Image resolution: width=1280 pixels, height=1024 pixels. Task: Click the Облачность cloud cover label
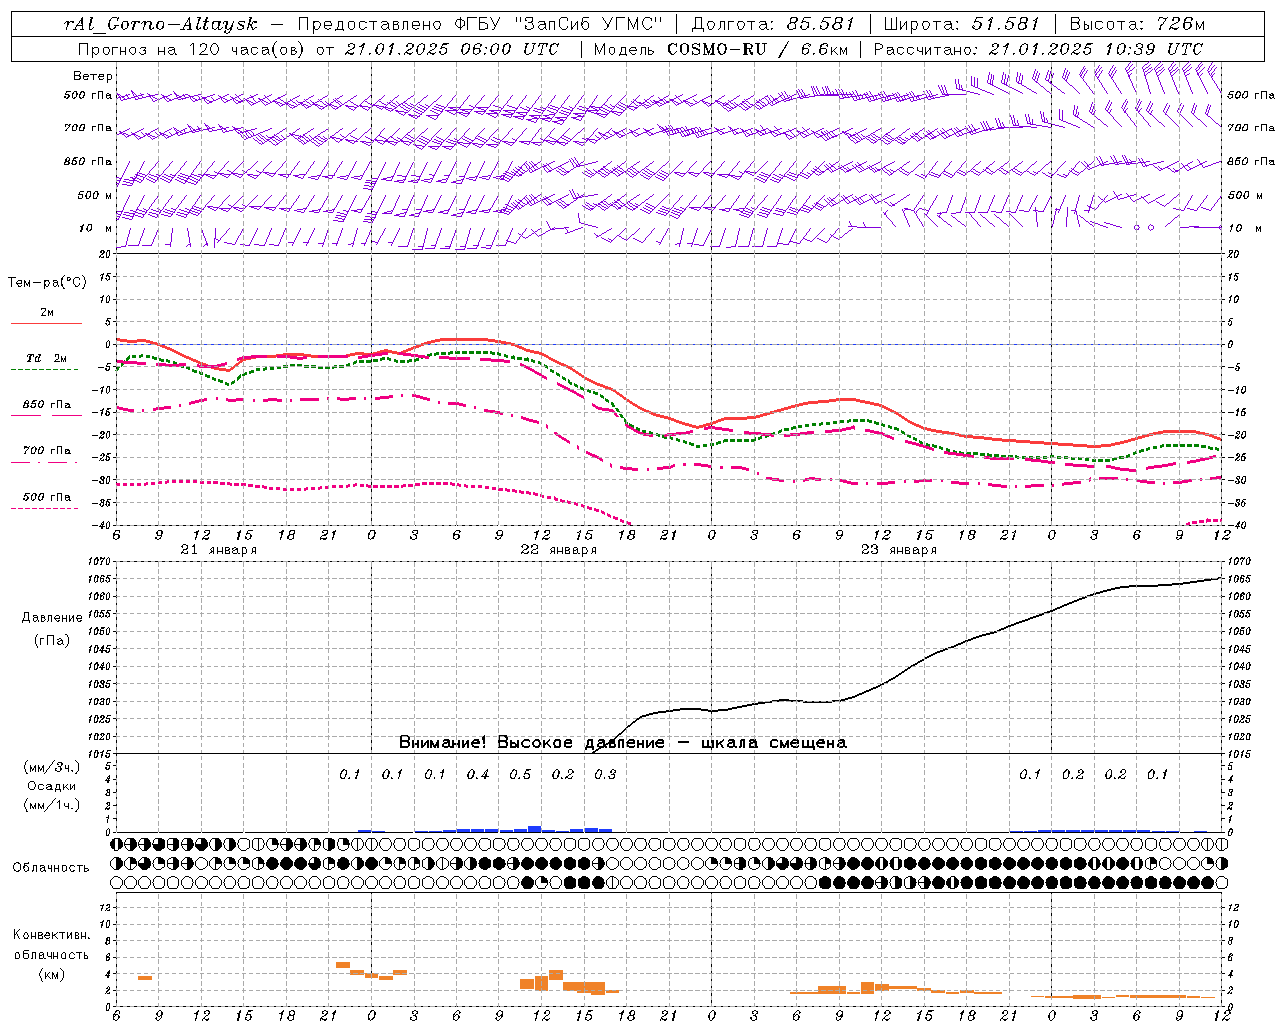tap(51, 868)
